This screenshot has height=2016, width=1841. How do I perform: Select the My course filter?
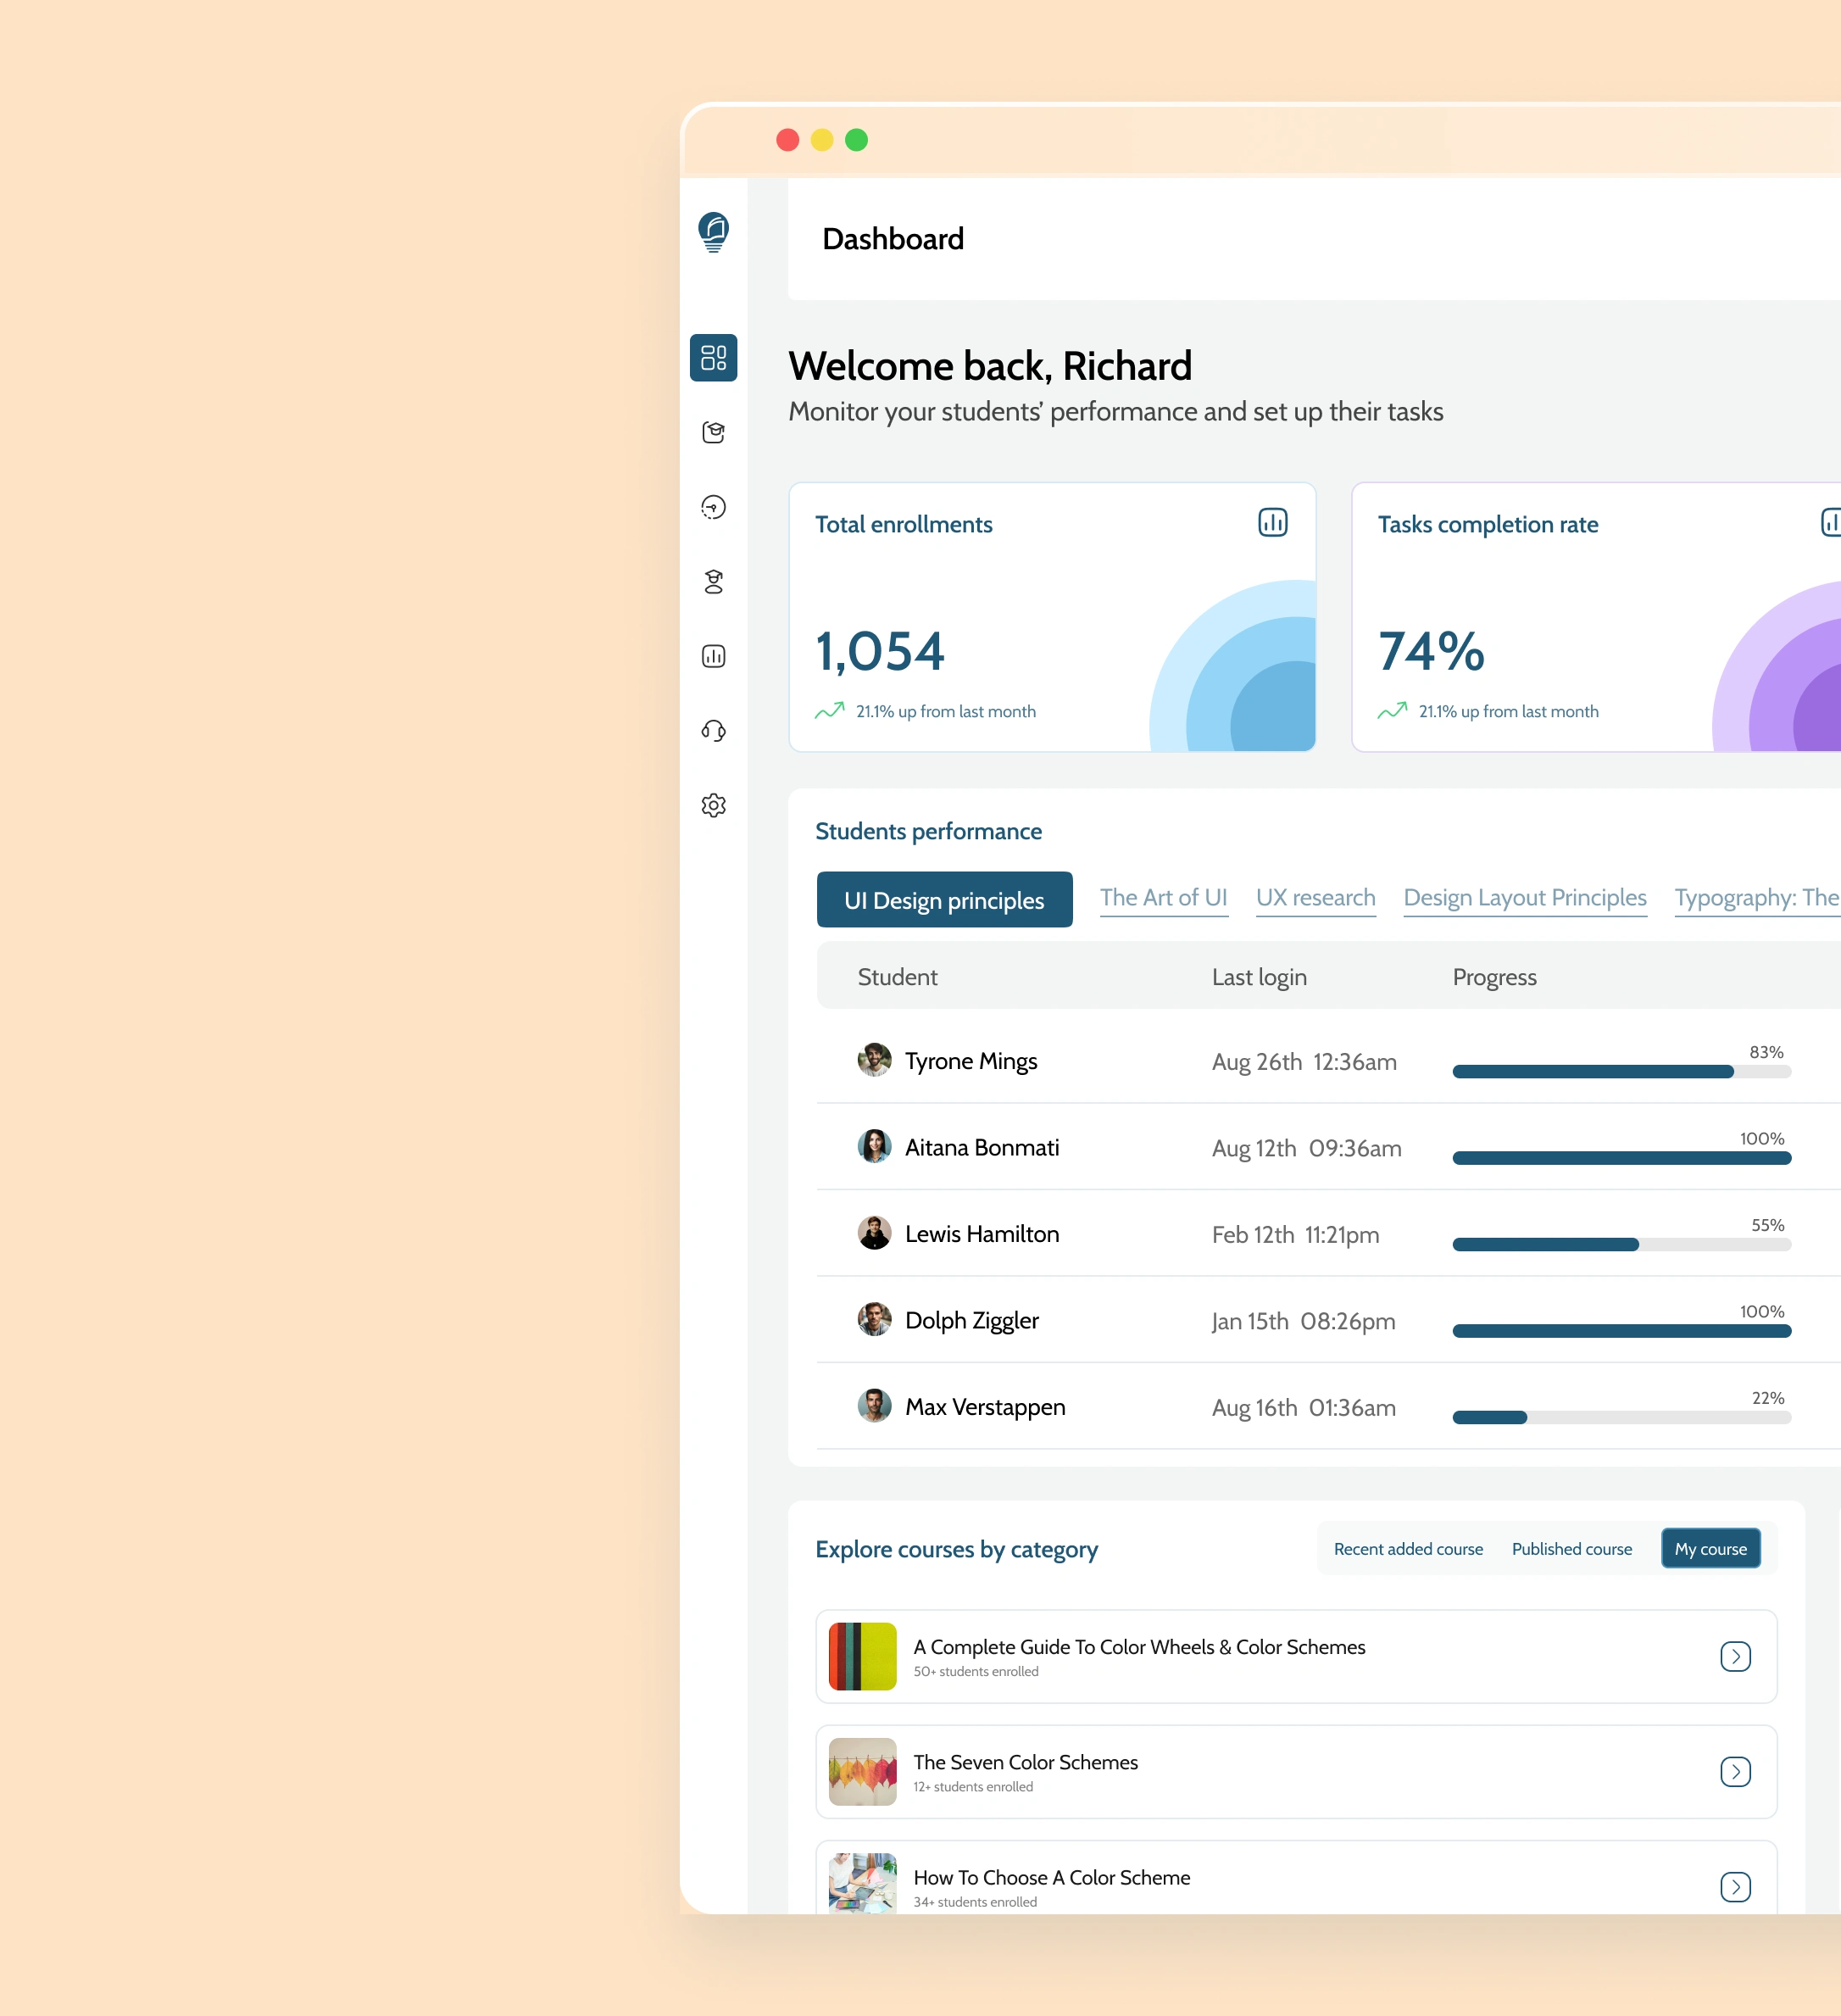click(1710, 1548)
